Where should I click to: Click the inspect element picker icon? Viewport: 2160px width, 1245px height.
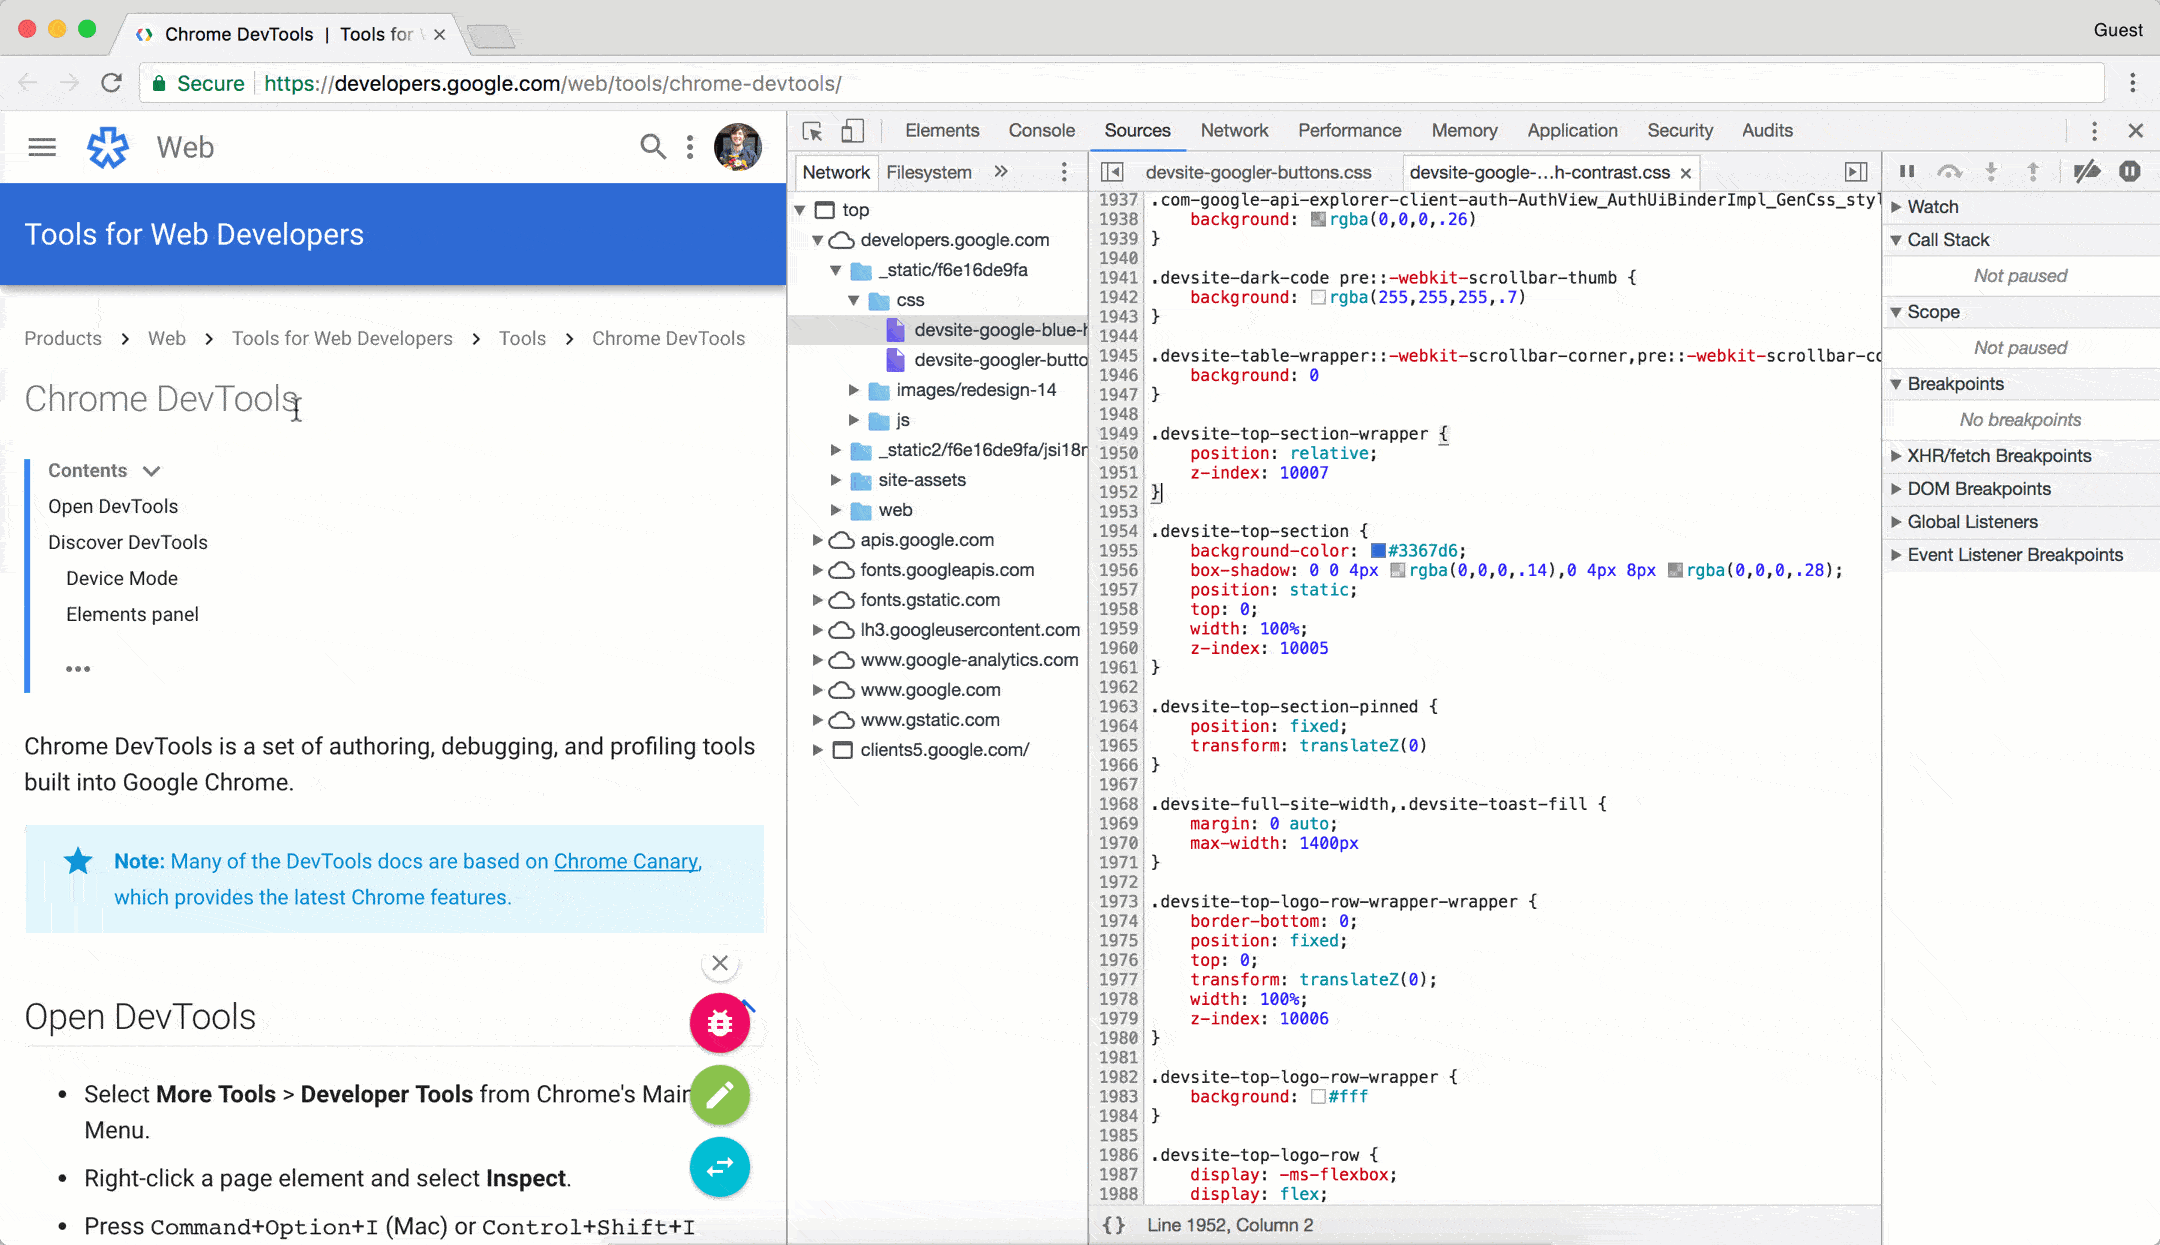coord(813,131)
